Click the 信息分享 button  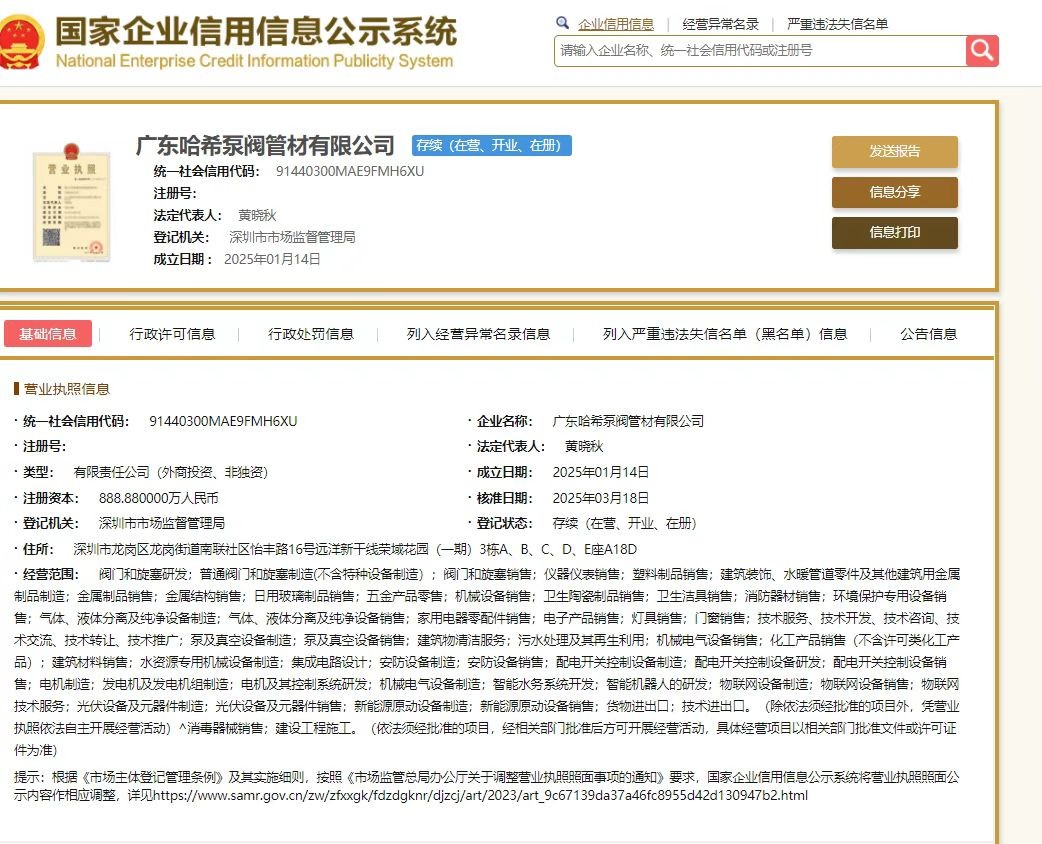894,192
